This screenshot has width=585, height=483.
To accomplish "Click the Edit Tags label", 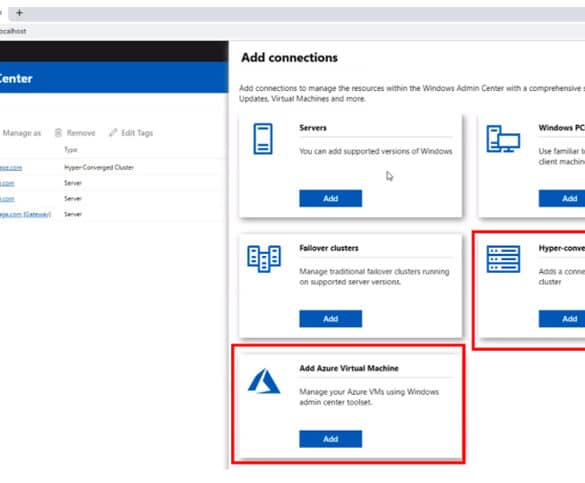I will point(137,133).
